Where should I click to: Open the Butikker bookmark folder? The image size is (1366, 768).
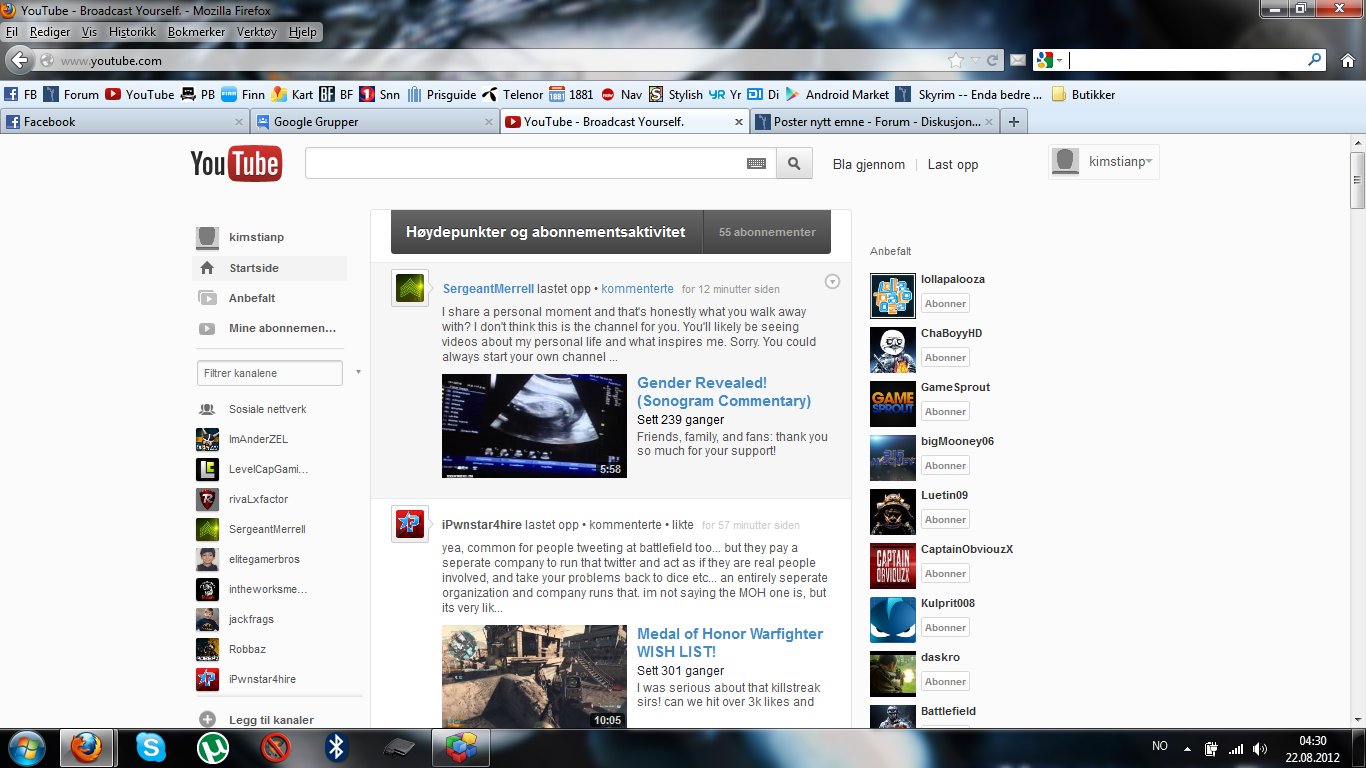coord(1084,95)
